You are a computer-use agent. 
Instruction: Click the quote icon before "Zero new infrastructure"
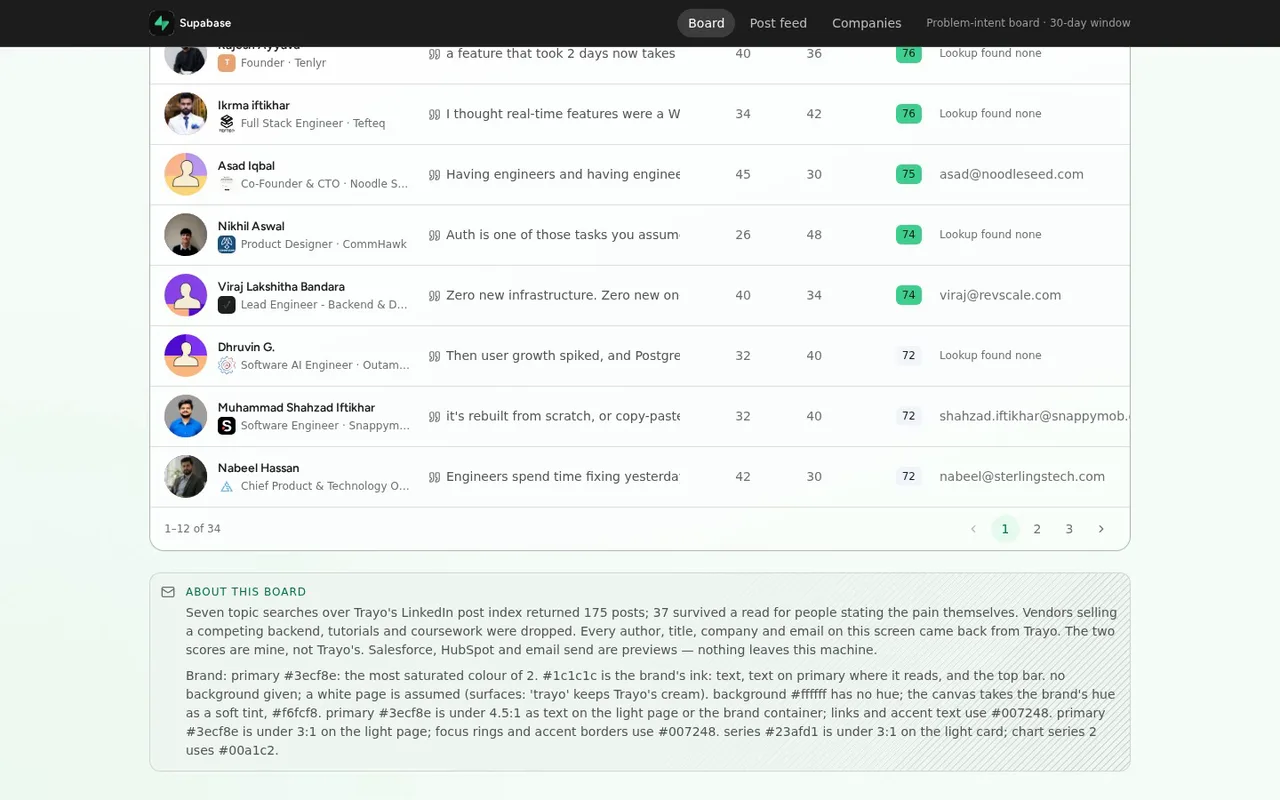[434, 295]
